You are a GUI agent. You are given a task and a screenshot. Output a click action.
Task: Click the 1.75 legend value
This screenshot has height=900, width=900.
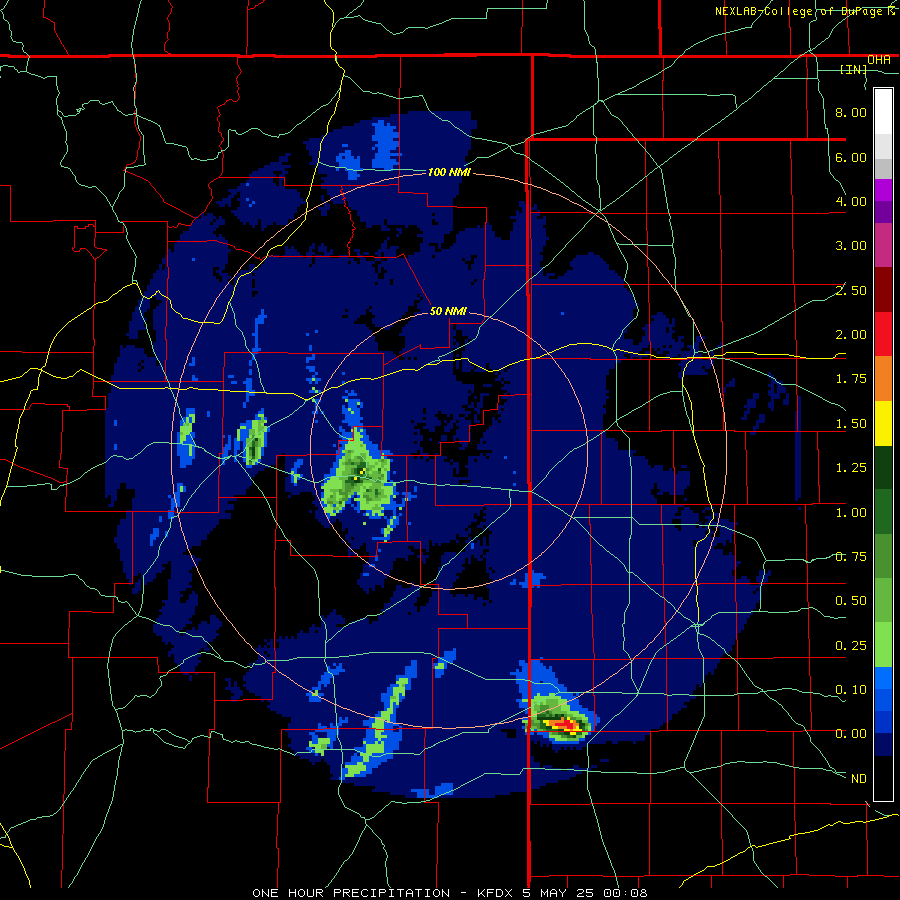(x=851, y=379)
